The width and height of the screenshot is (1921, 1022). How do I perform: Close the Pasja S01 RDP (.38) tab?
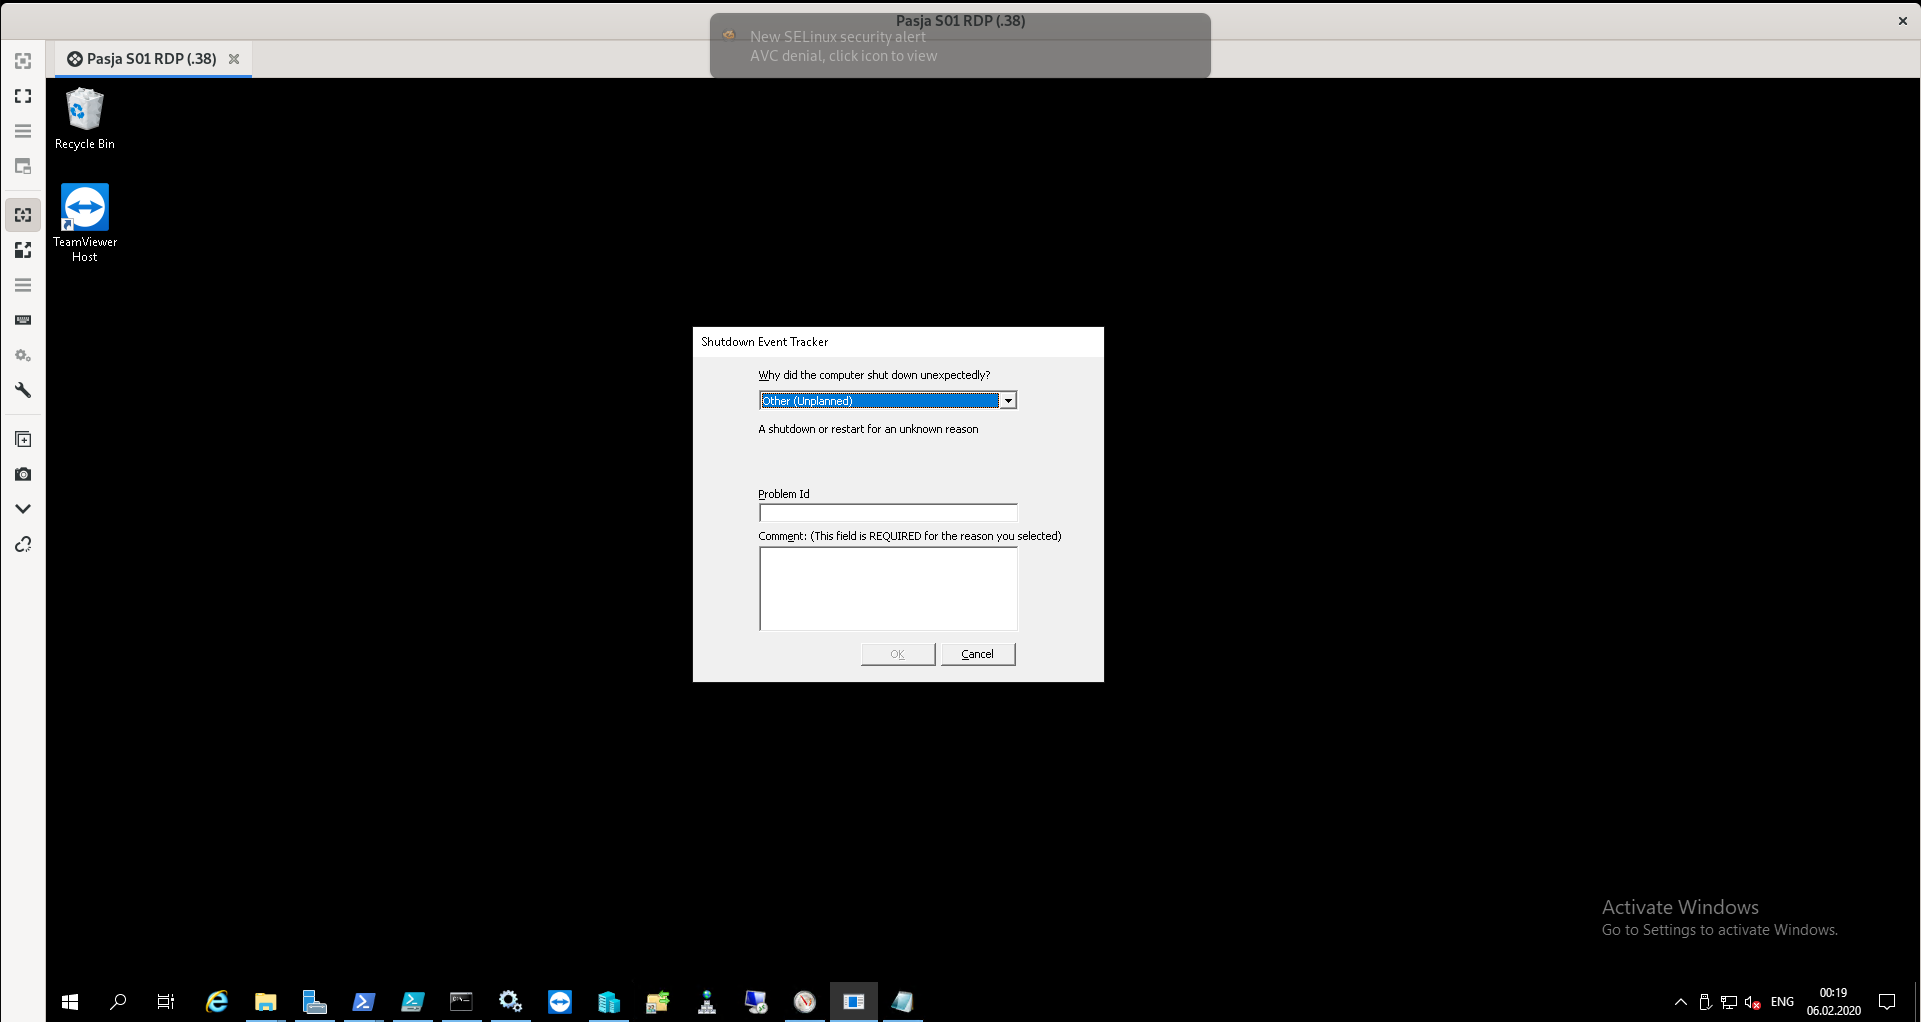(x=234, y=59)
